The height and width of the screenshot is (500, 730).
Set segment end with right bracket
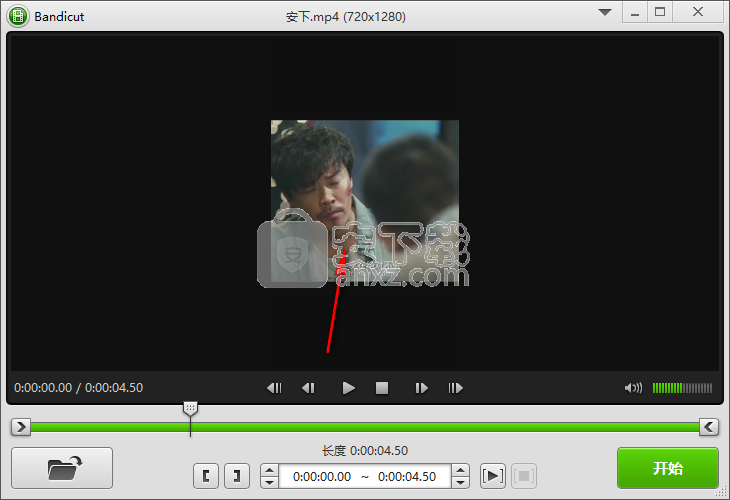[x=236, y=476]
